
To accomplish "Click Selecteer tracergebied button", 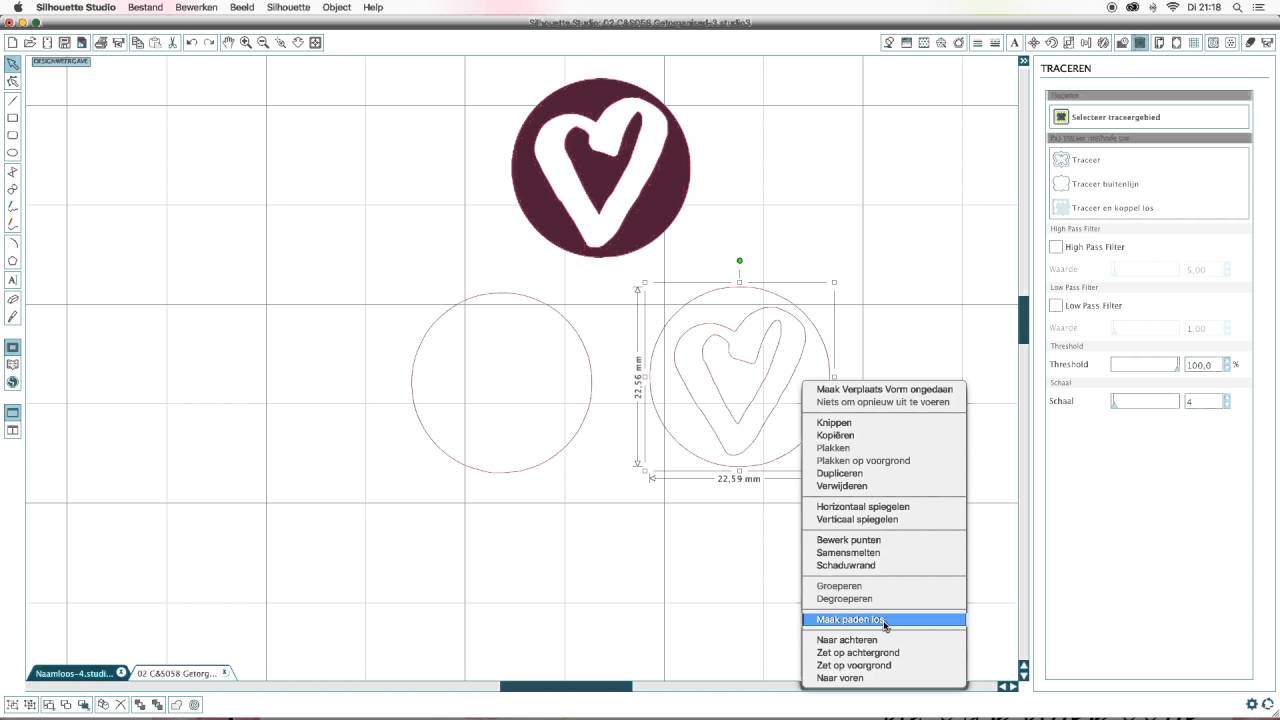I will tap(1149, 117).
